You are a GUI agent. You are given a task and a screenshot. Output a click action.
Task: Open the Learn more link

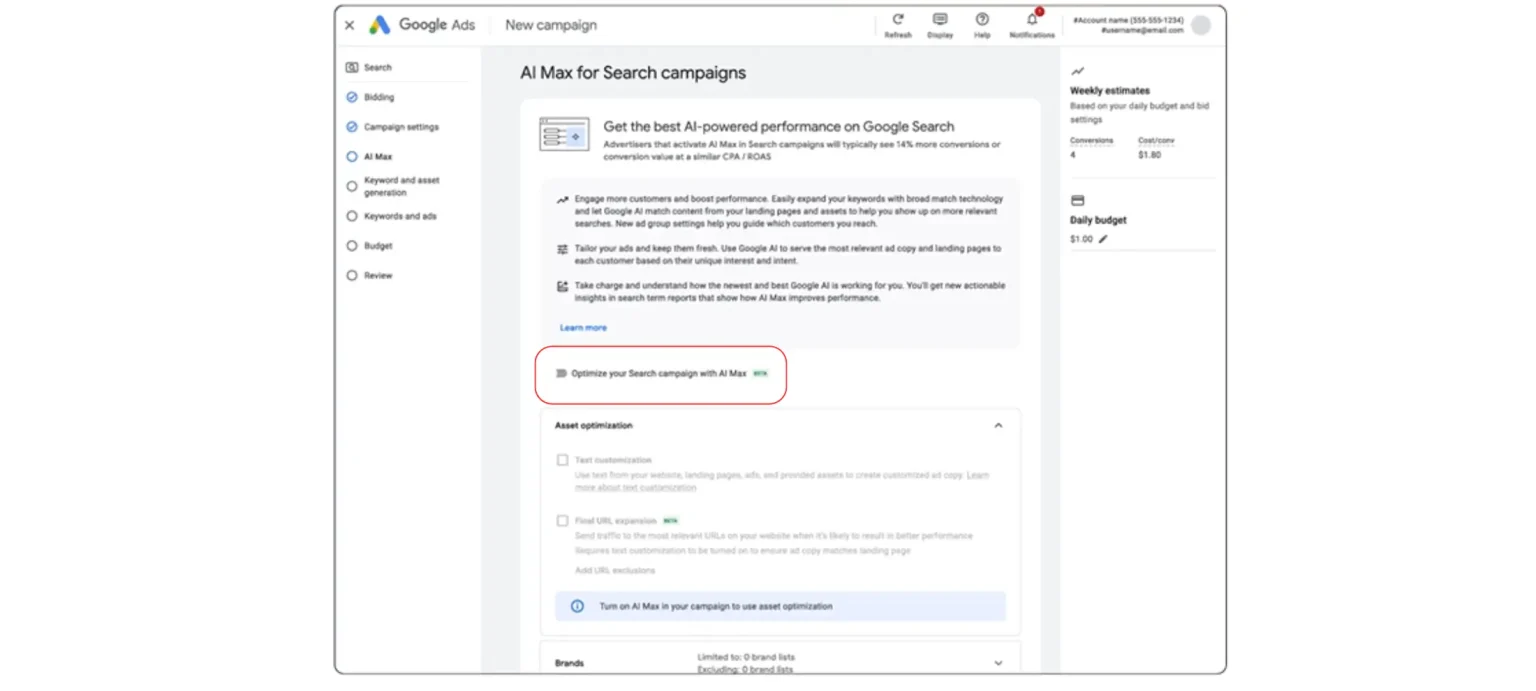[583, 328]
